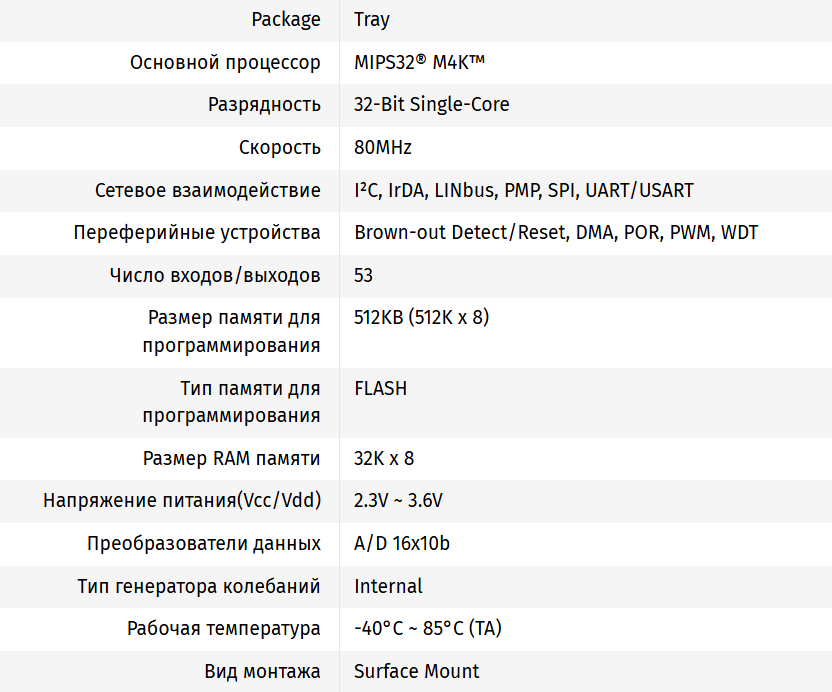
Task: Click the Размер RAM памяти label
Action: coord(232,459)
